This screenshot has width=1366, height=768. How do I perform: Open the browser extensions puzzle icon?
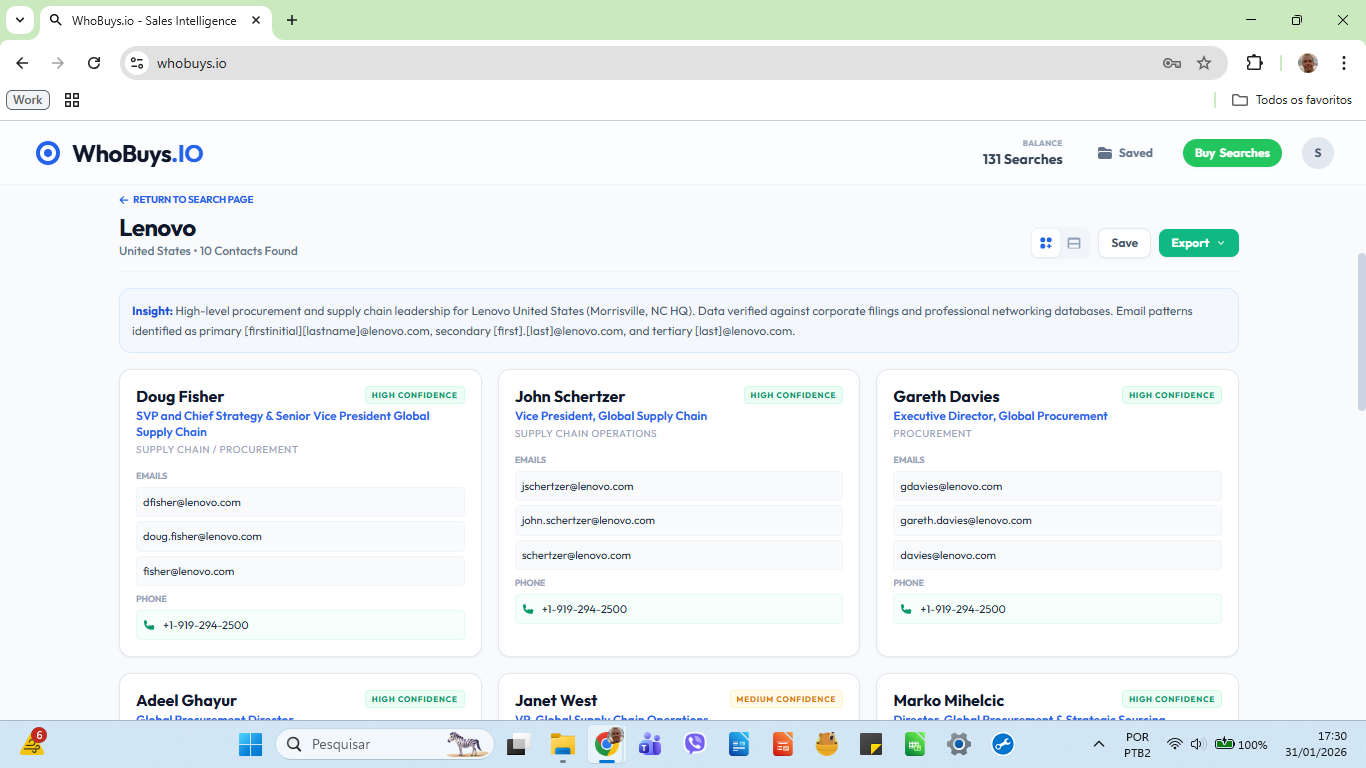(x=1254, y=62)
